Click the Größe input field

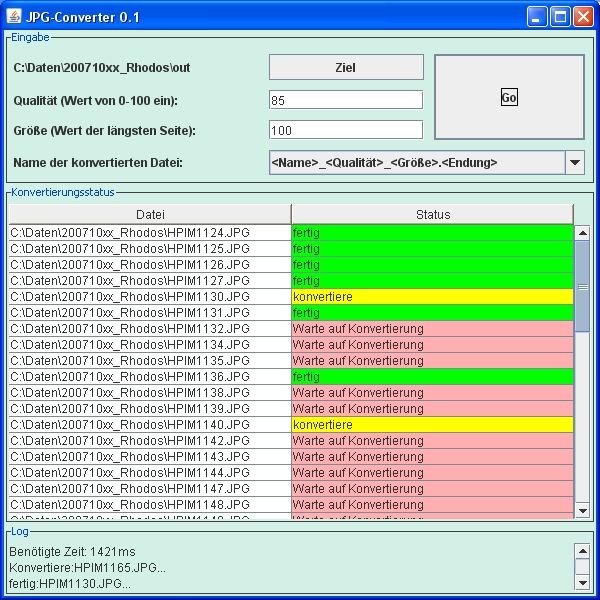(x=345, y=130)
